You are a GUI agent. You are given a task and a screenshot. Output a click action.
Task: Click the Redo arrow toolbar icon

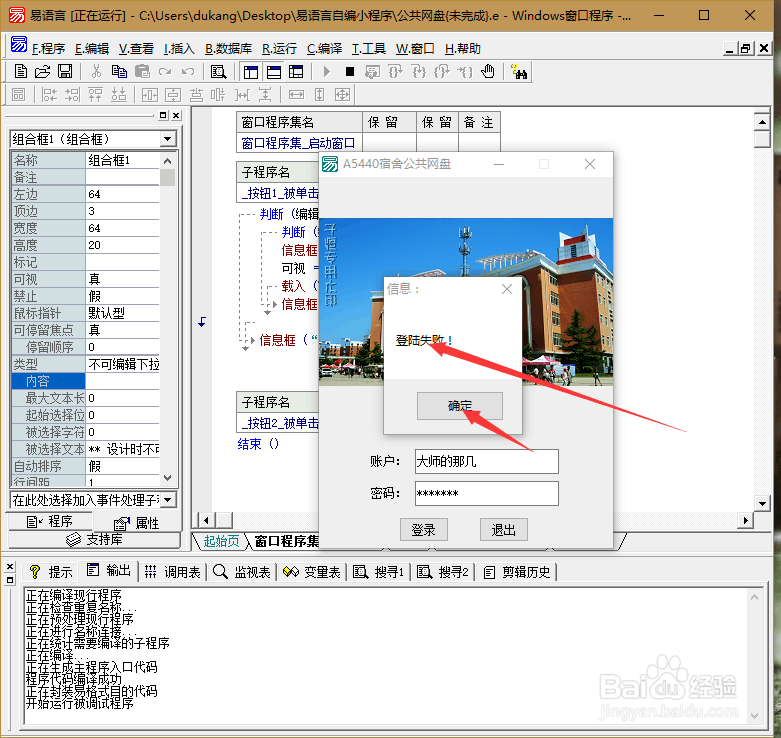(x=165, y=72)
